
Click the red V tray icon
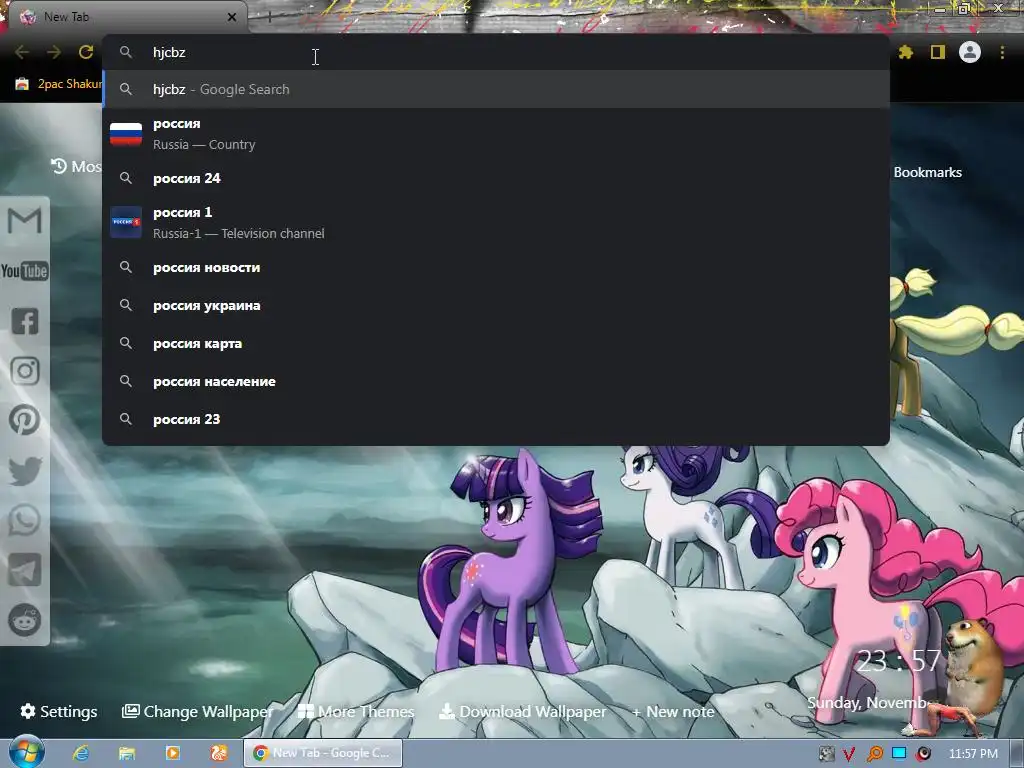850,754
